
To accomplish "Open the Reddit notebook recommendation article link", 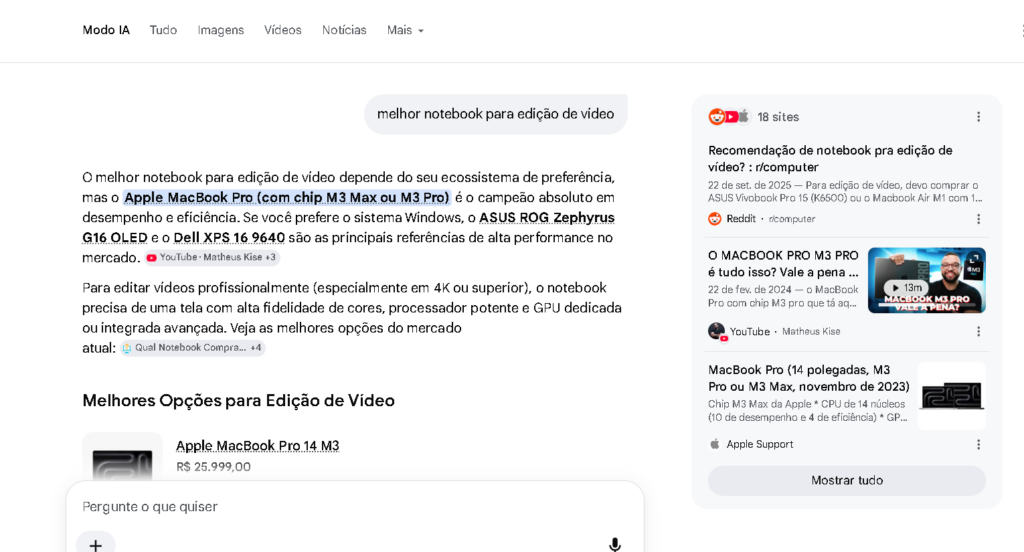I will point(830,159).
